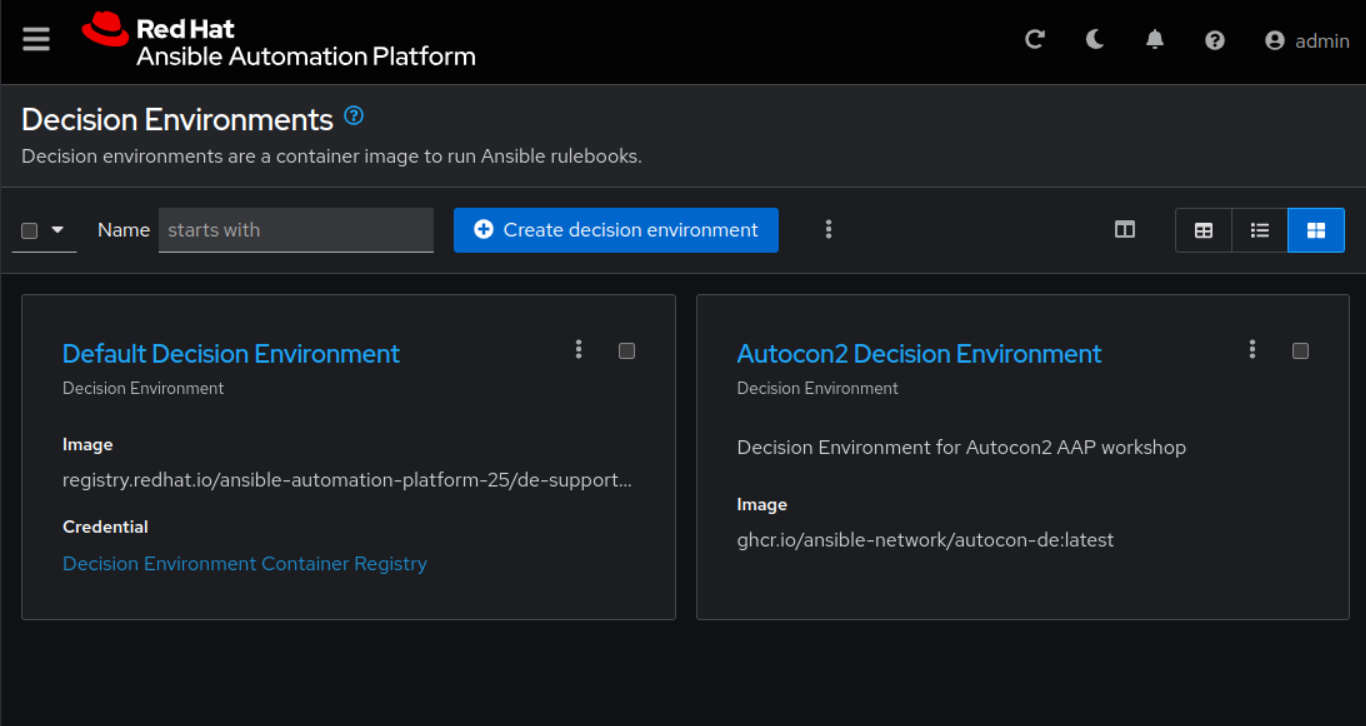Click the Name filter label

pyautogui.click(x=124, y=230)
